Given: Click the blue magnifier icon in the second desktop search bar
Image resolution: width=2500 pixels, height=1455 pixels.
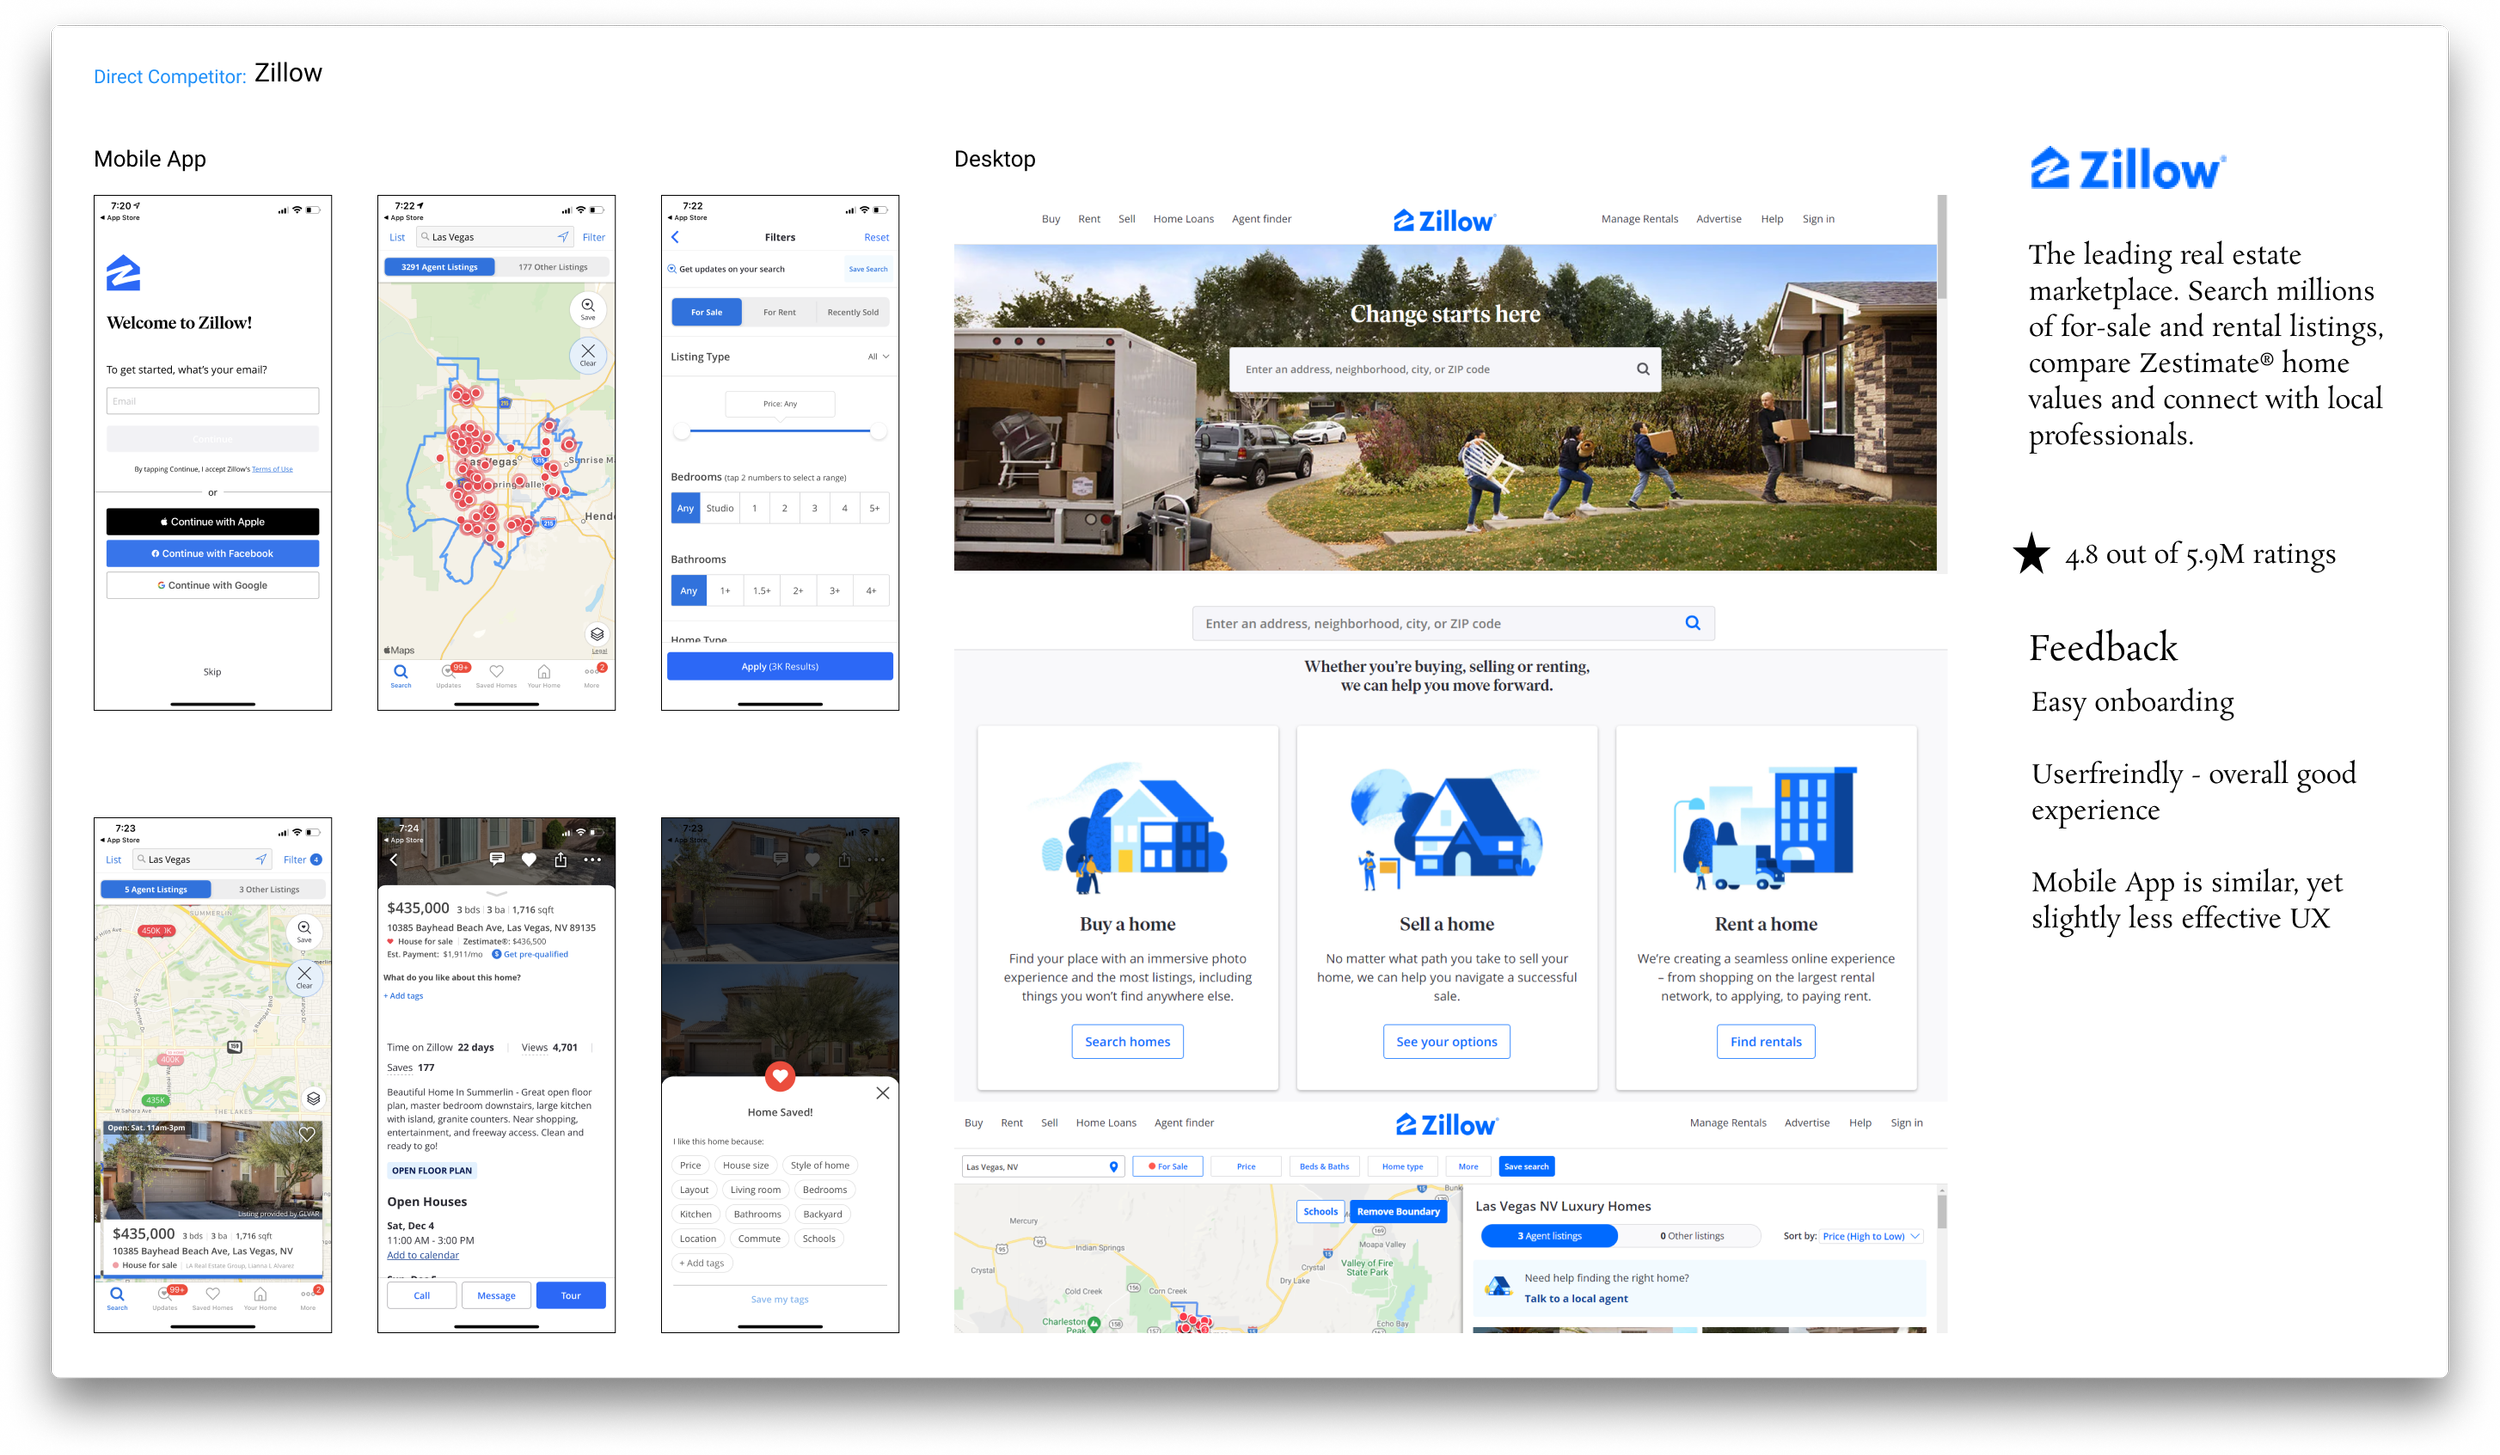Looking at the screenshot, I should [x=1692, y=622].
